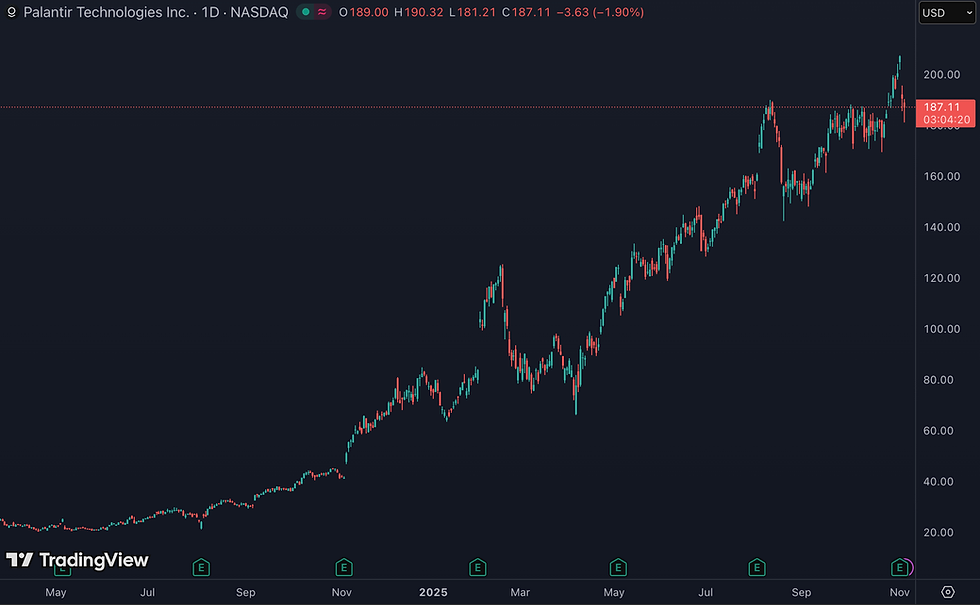The image size is (980, 605).
Task: Click the change value −3.63 (−1.90%)
Action: tap(600, 12)
